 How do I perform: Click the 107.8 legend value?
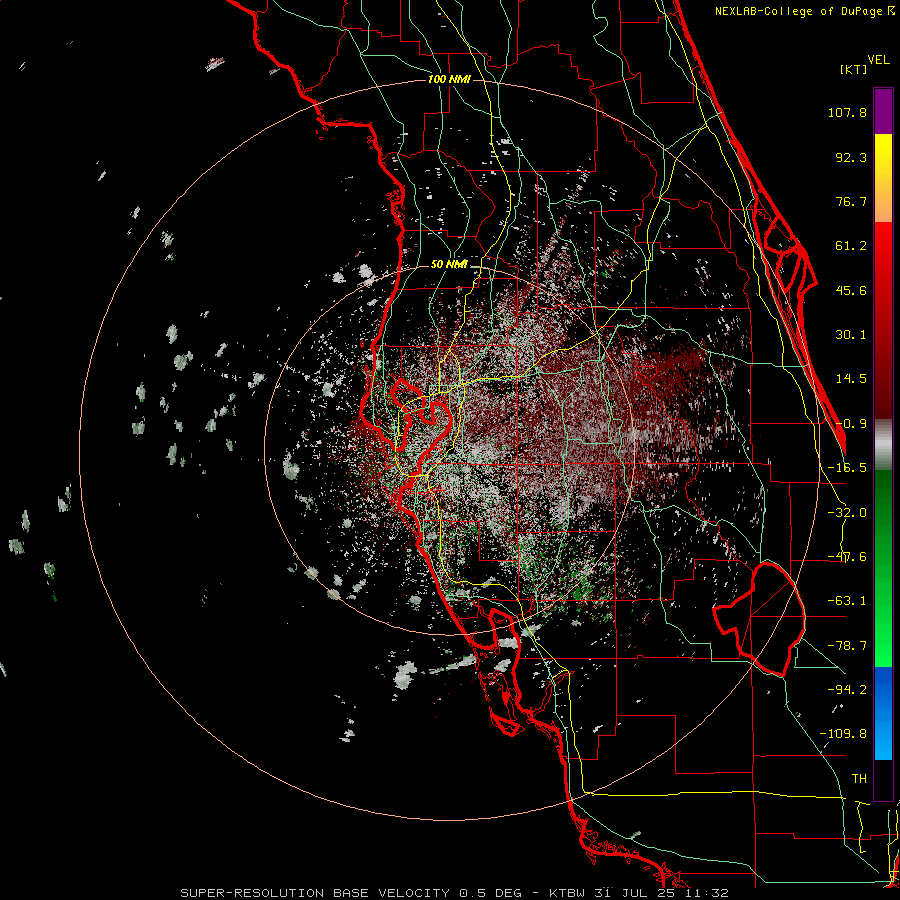(847, 112)
